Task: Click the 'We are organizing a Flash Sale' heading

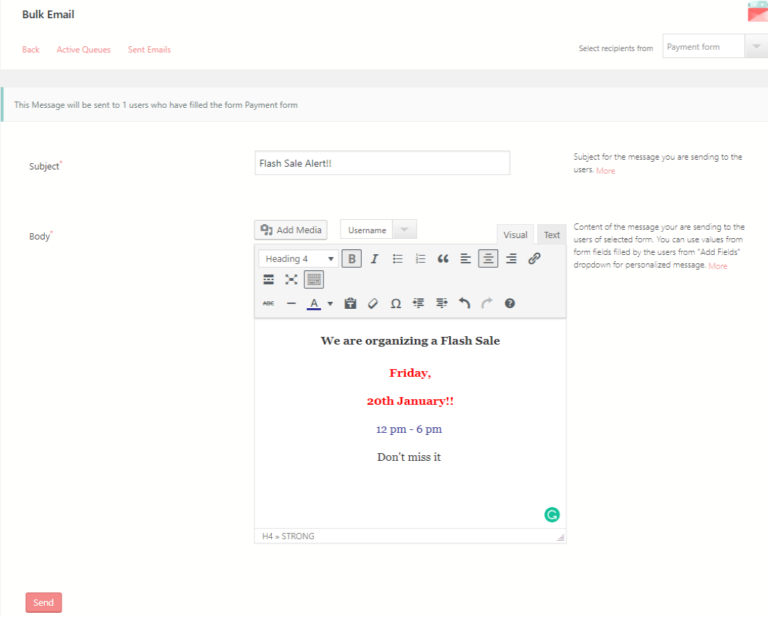Action: pos(410,341)
